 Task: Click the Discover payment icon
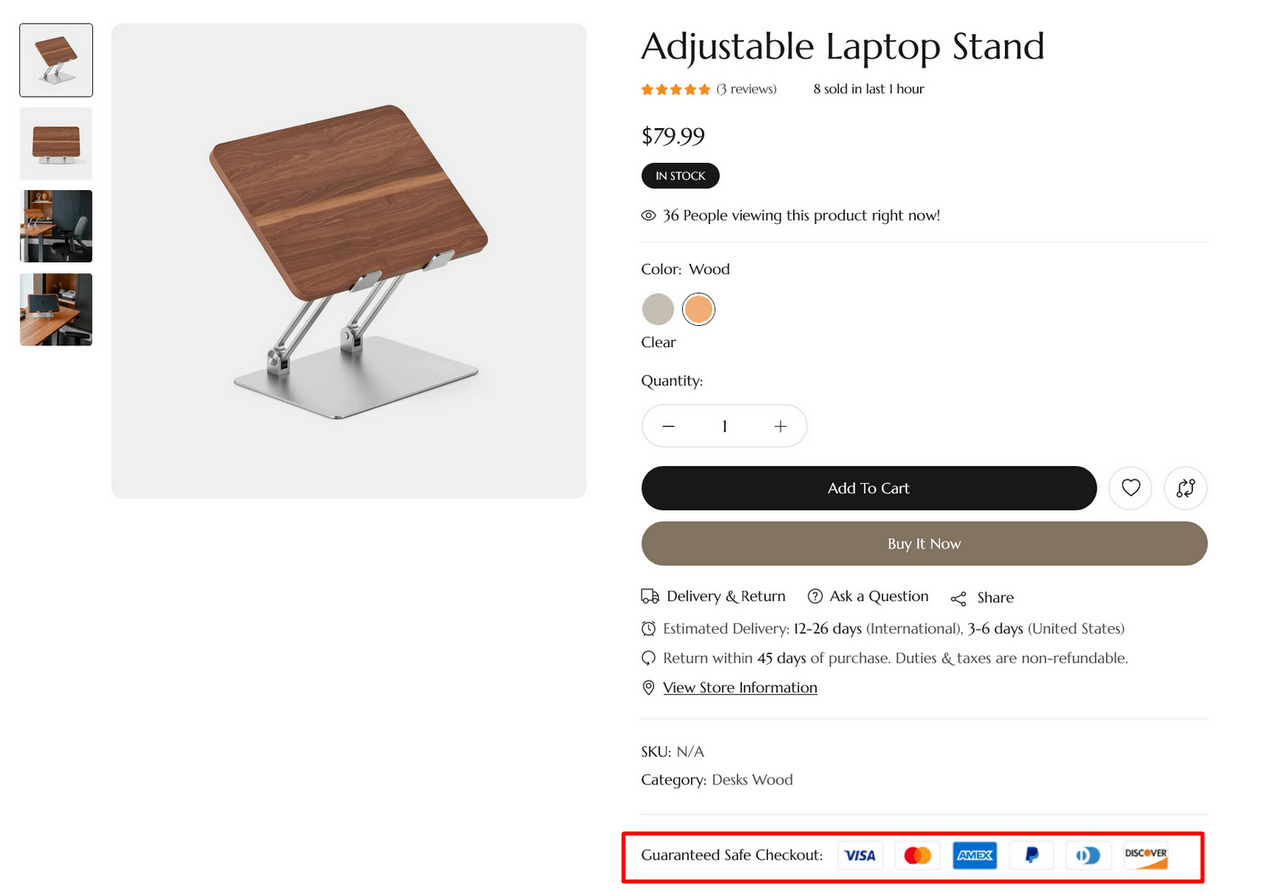coord(1146,855)
